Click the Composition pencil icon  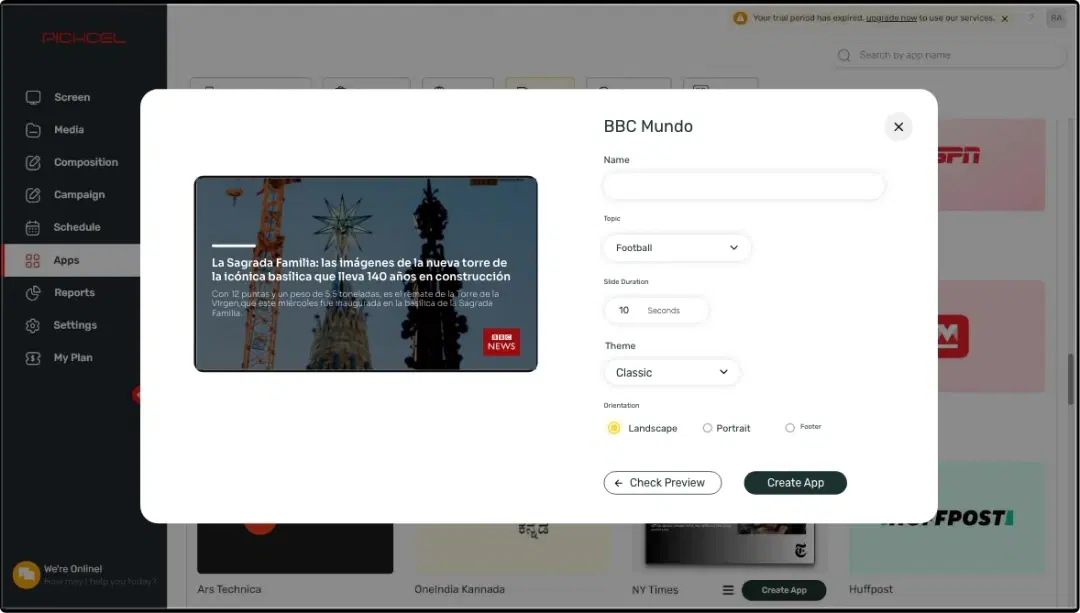click(x=33, y=162)
